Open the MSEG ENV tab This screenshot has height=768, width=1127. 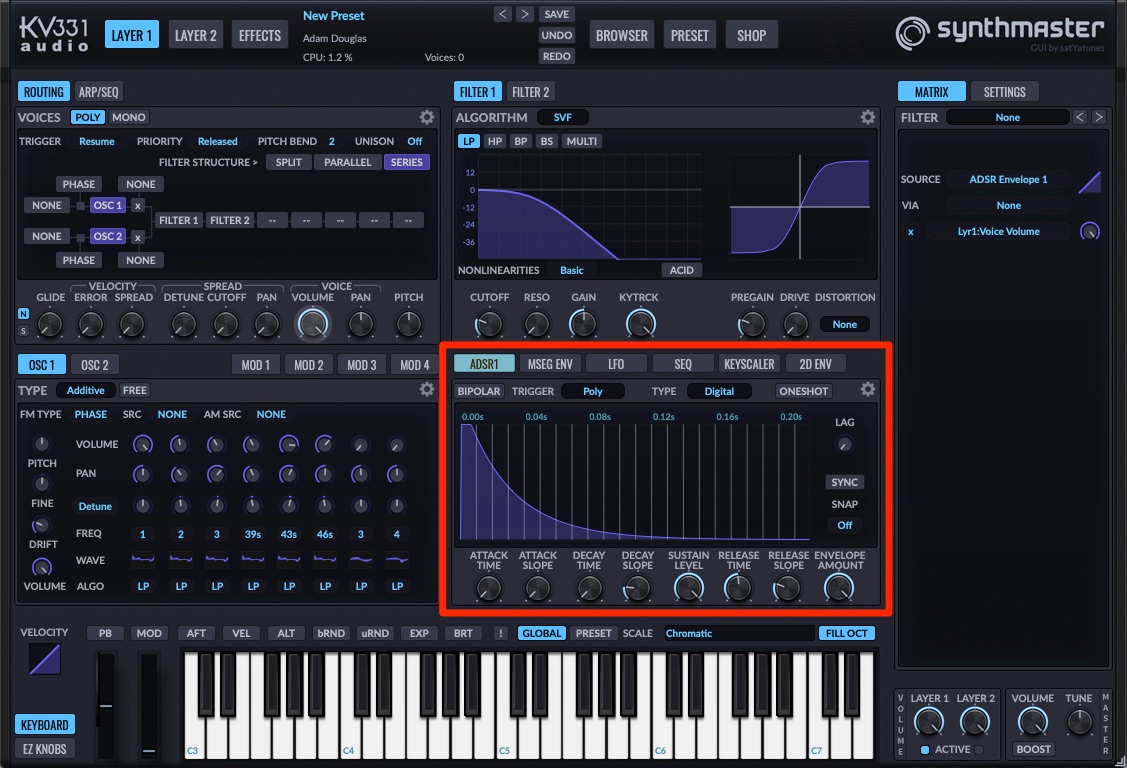pos(550,364)
